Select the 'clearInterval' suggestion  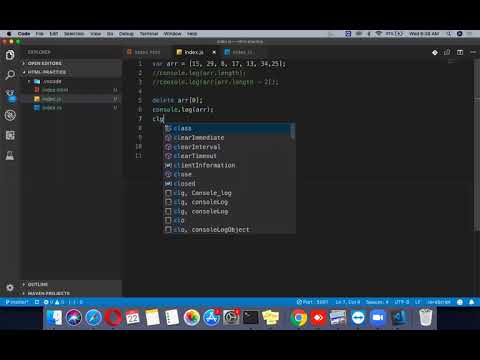(227, 147)
